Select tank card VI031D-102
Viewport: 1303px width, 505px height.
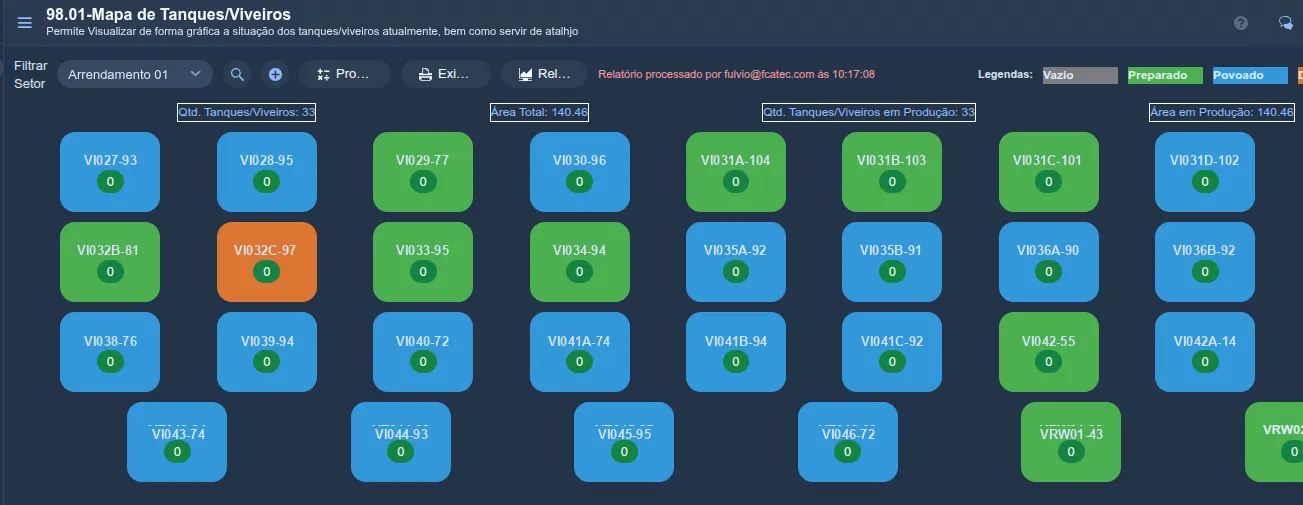pyautogui.click(x=1205, y=172)
